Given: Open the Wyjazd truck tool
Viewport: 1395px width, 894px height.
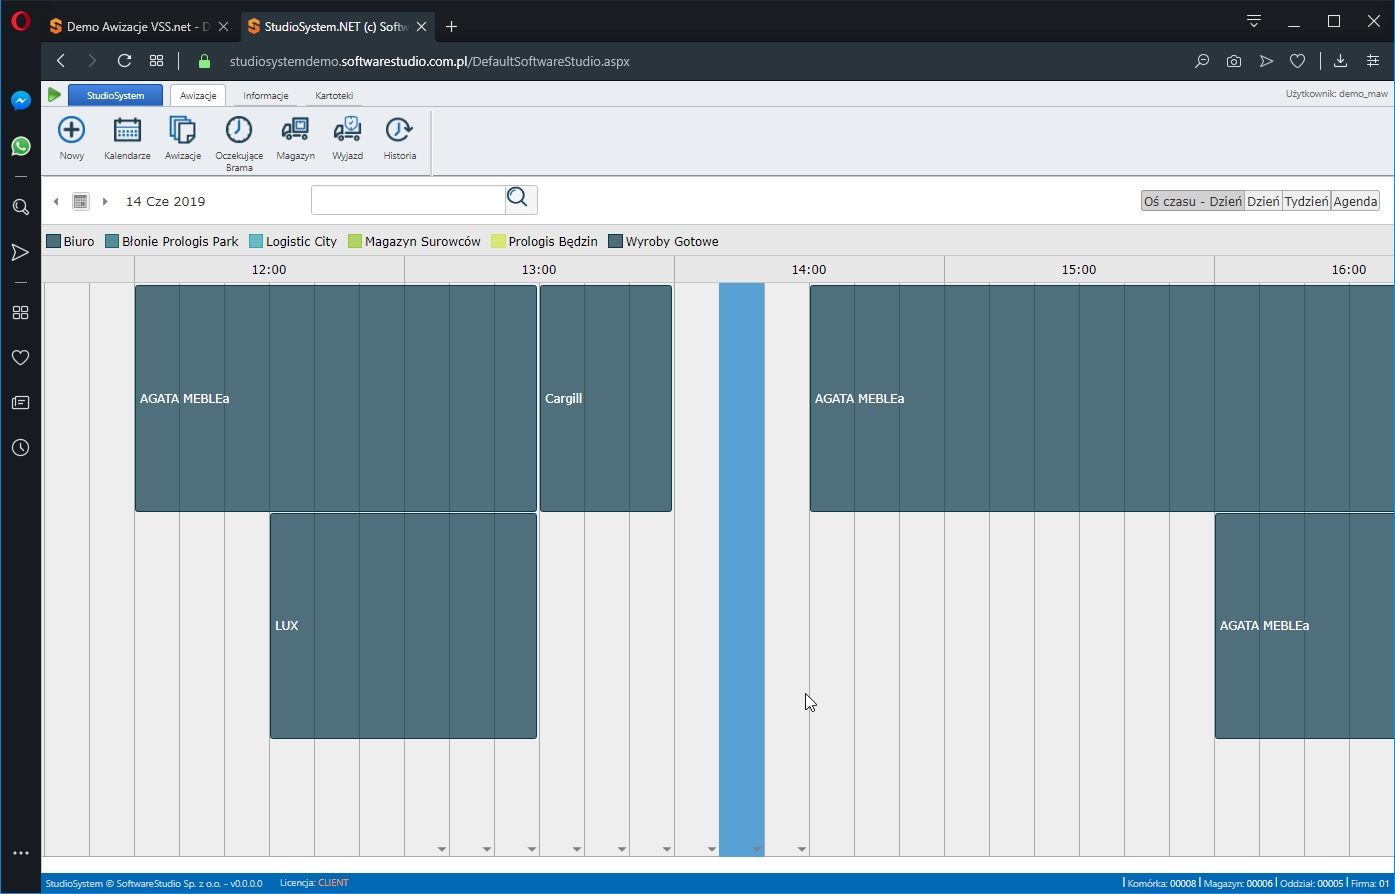Looking at the screenshot, I should click(347, 130).
